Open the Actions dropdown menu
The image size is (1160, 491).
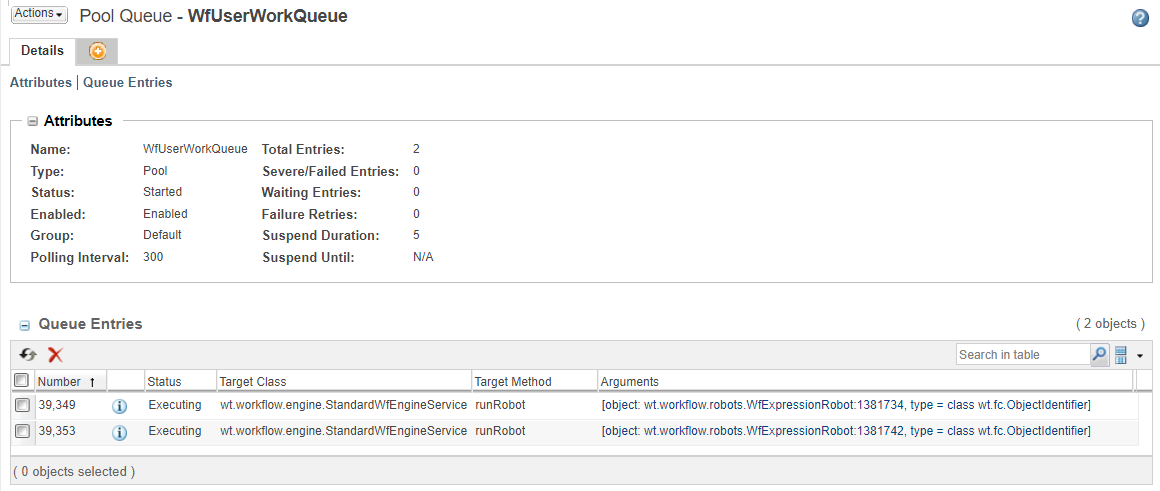[x=39, y=15]
